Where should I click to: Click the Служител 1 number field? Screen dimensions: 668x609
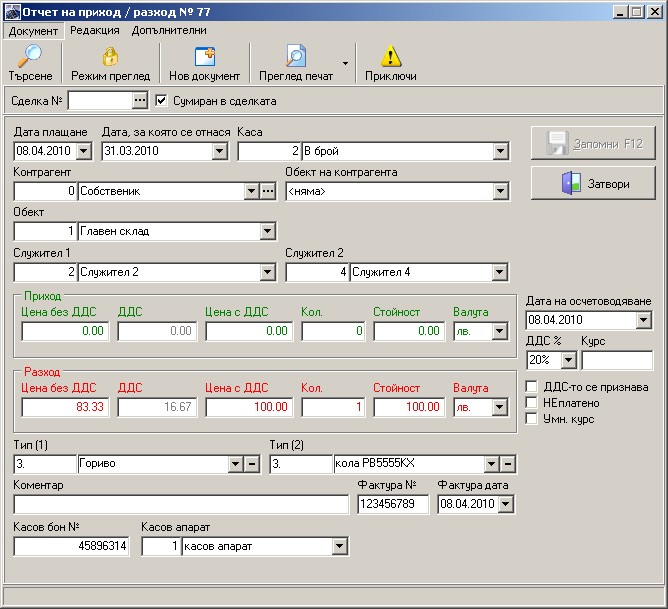[45, 272]
